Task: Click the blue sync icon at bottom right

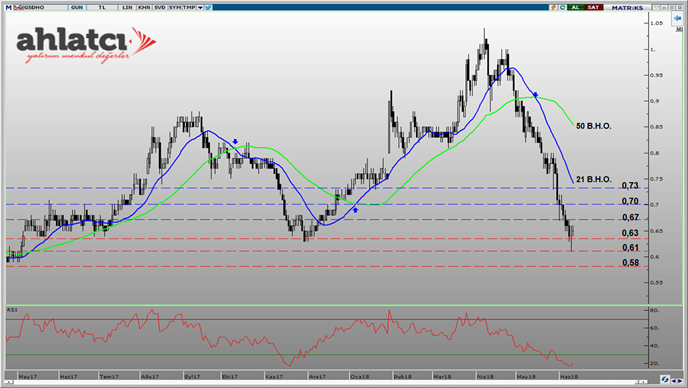Action: point(665,379)
